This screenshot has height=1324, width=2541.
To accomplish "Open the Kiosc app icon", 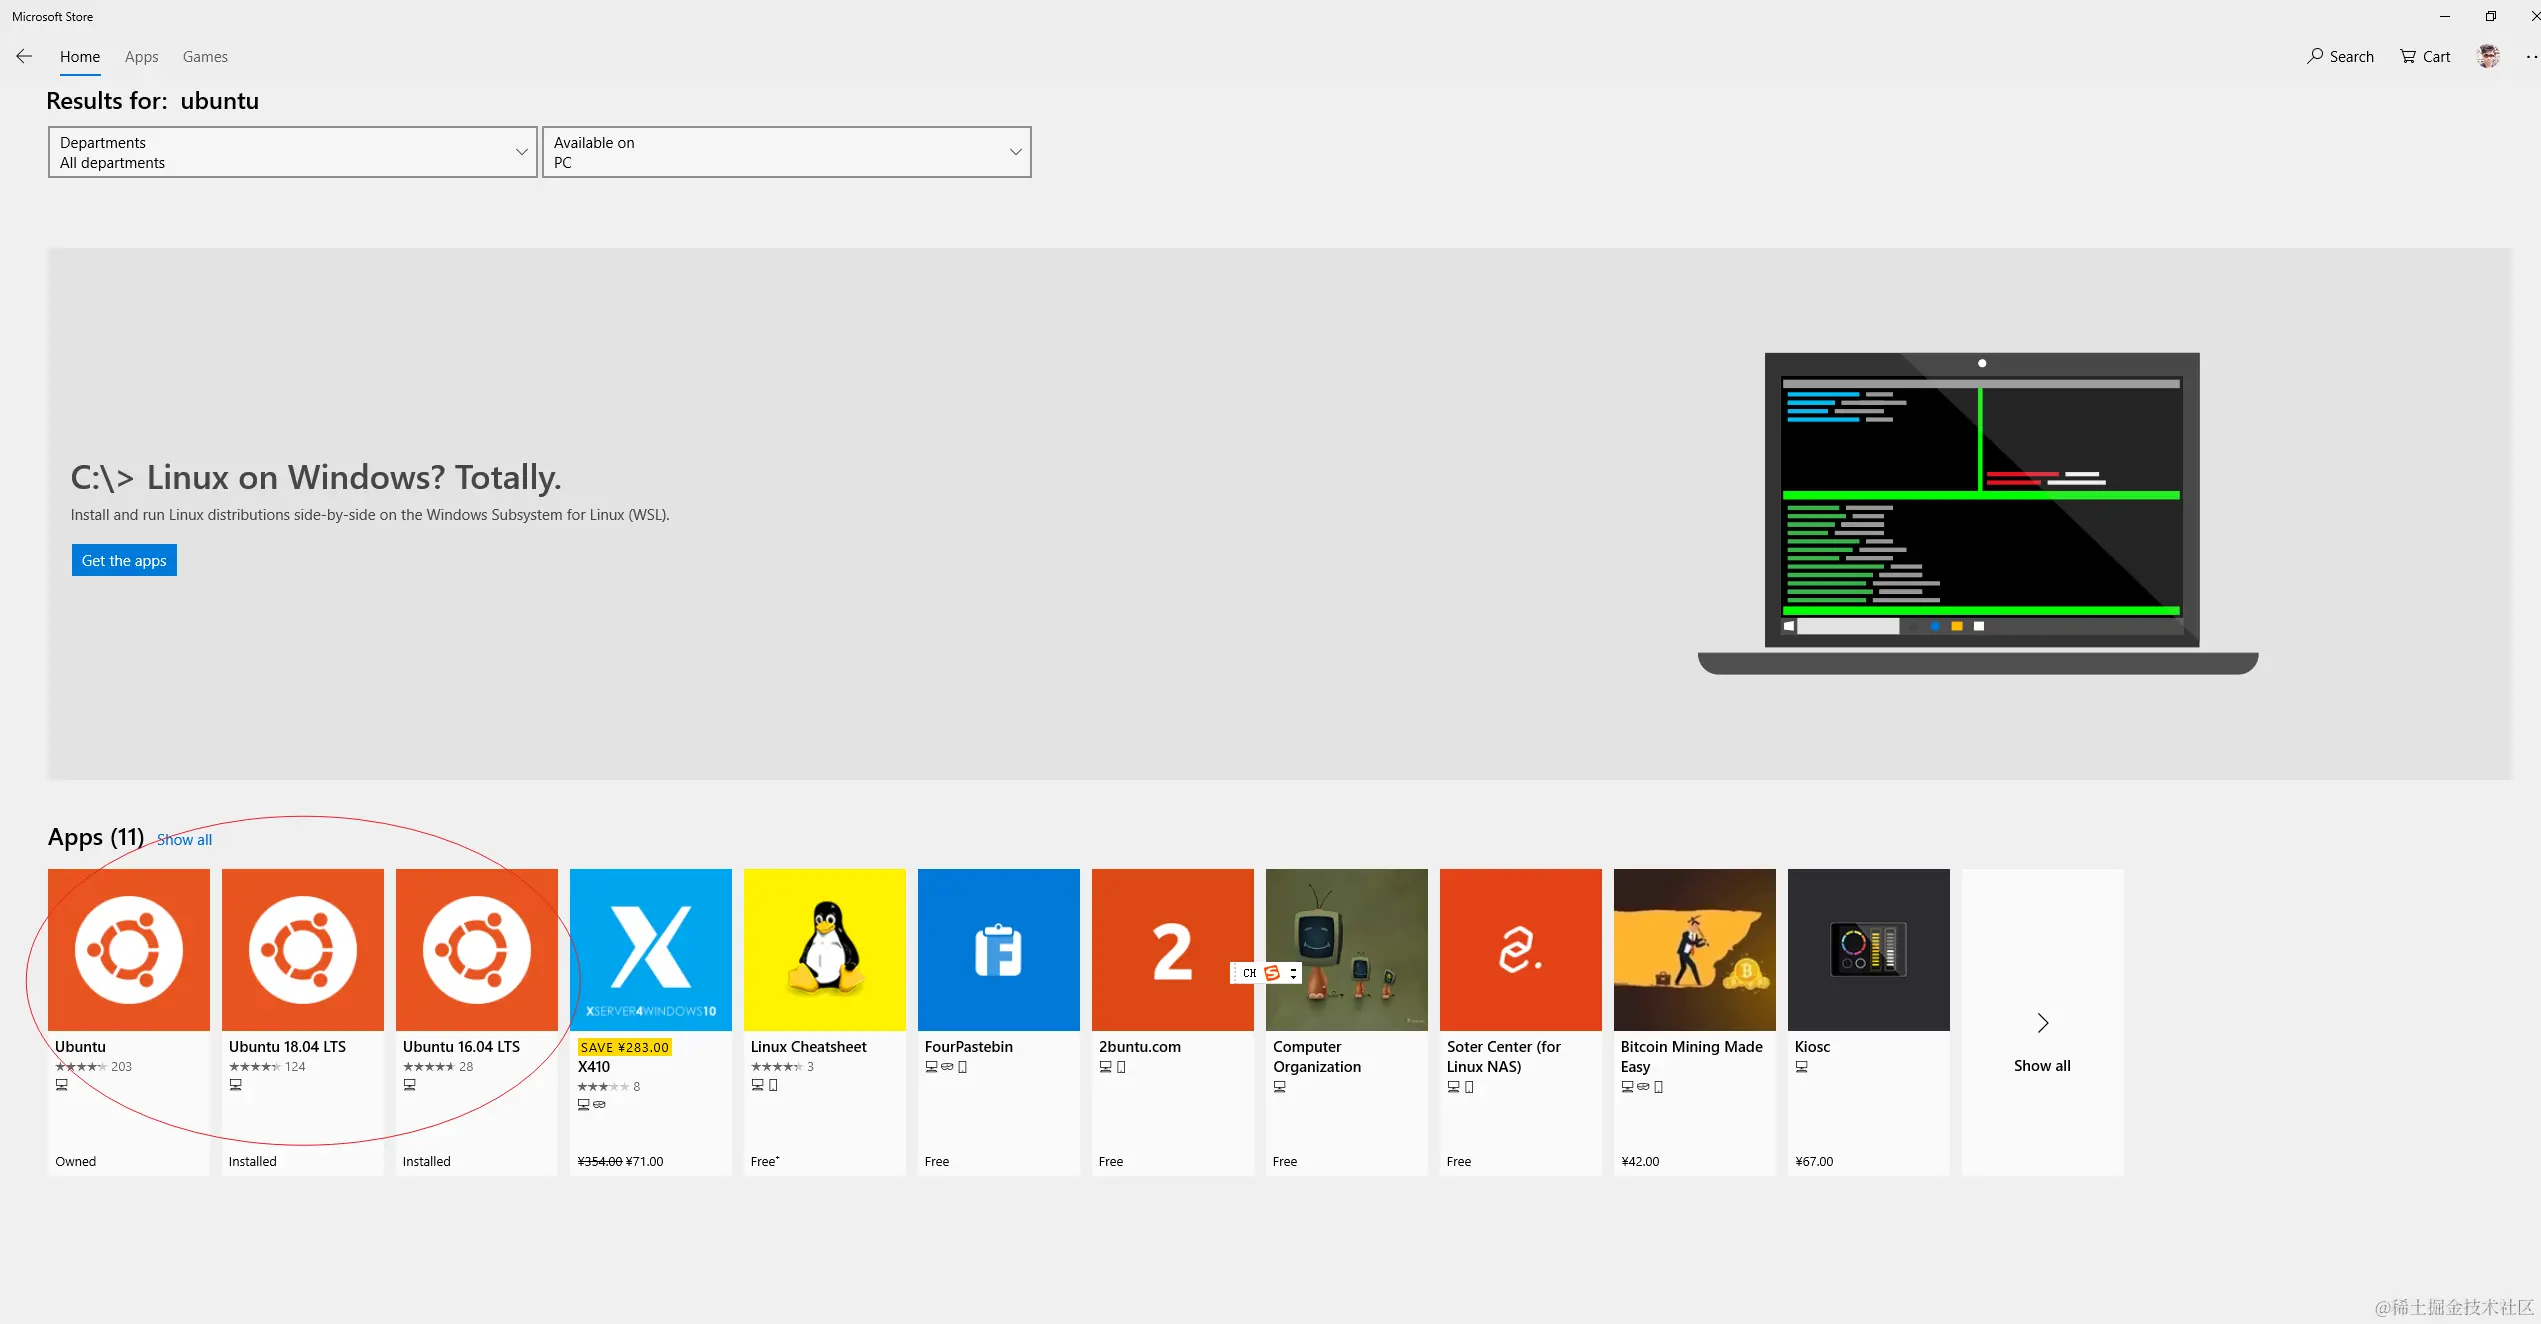I will click(x=1868, y=949).
